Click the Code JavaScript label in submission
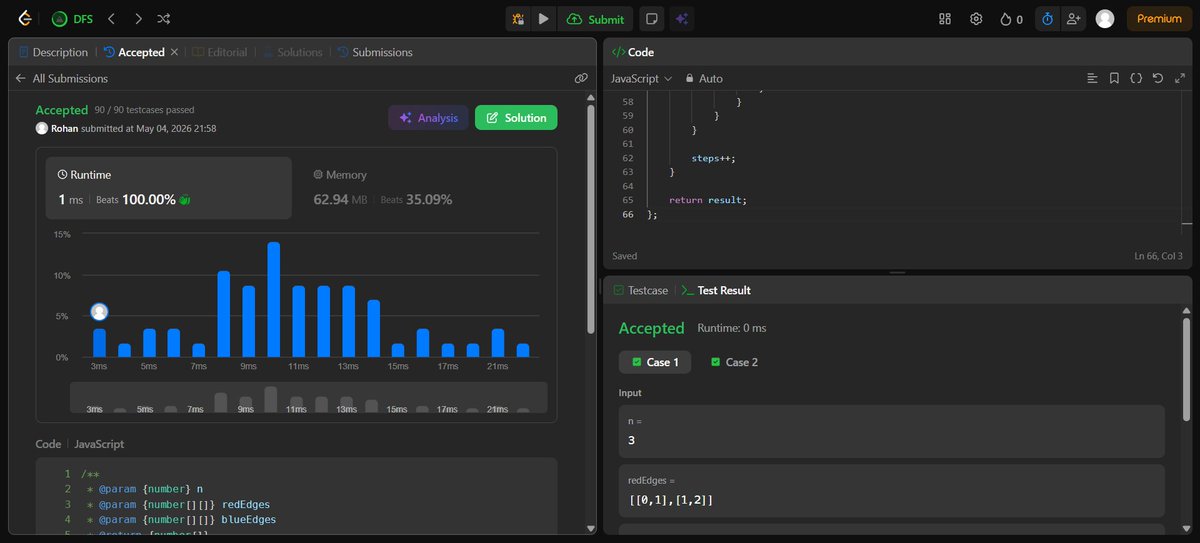The image size is (1200, 543). [80, 444]
